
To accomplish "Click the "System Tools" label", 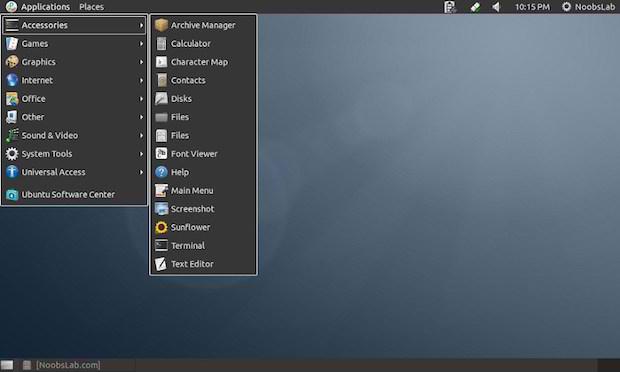I will tap(47, 154).
